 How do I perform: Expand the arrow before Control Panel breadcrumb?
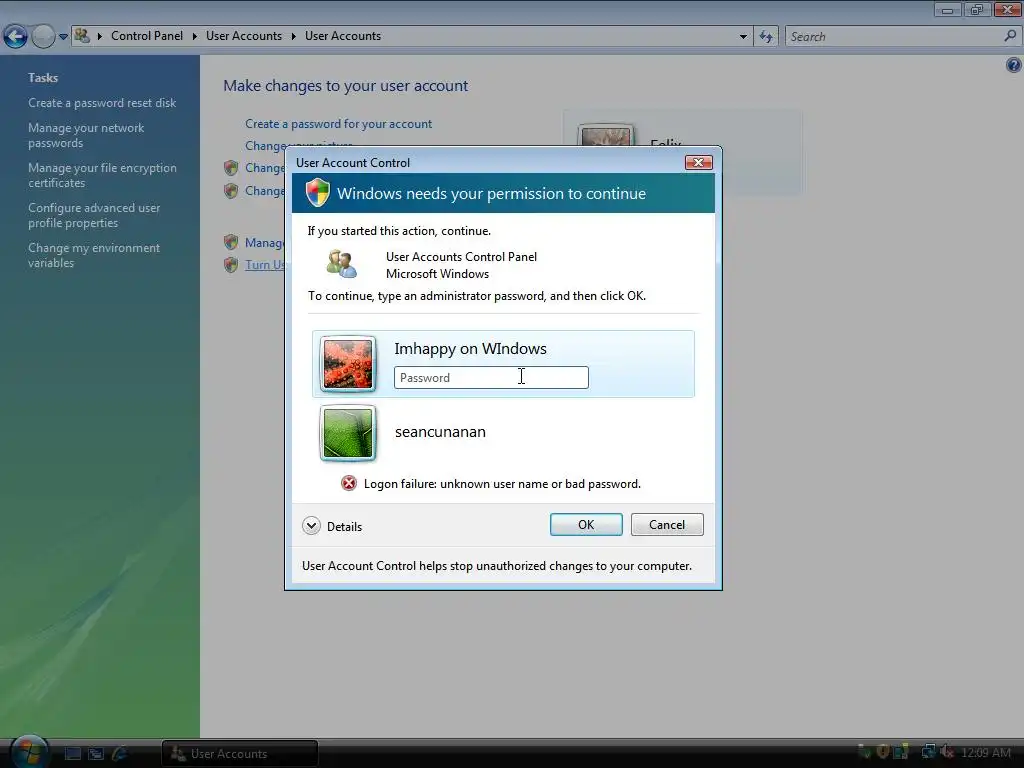(x=100, y=37)
